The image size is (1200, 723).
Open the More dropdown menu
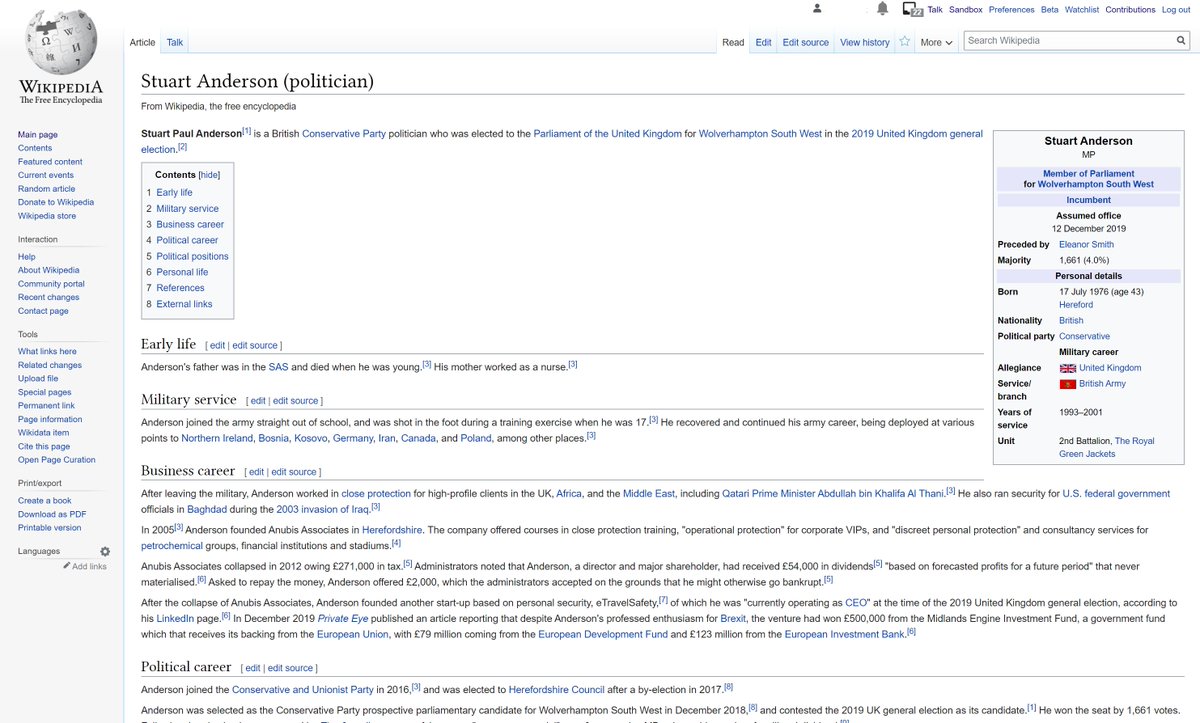(935, 42)
